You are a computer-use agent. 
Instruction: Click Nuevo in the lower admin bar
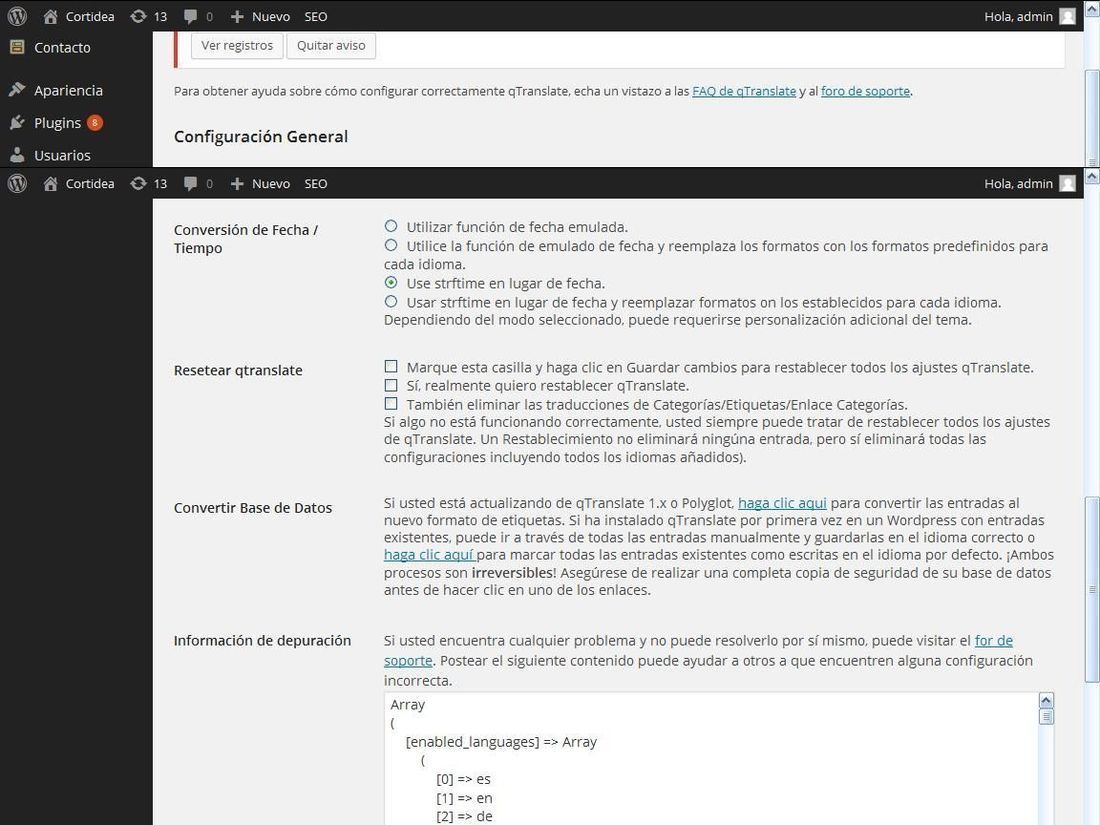click(x=271, y=183)
